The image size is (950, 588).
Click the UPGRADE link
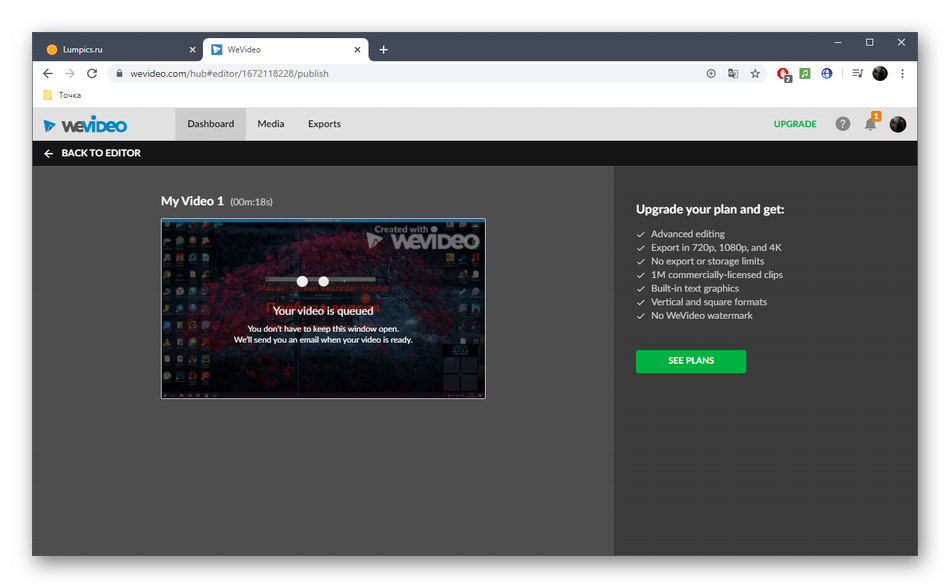pyautogui.click(x=795, y=124)
